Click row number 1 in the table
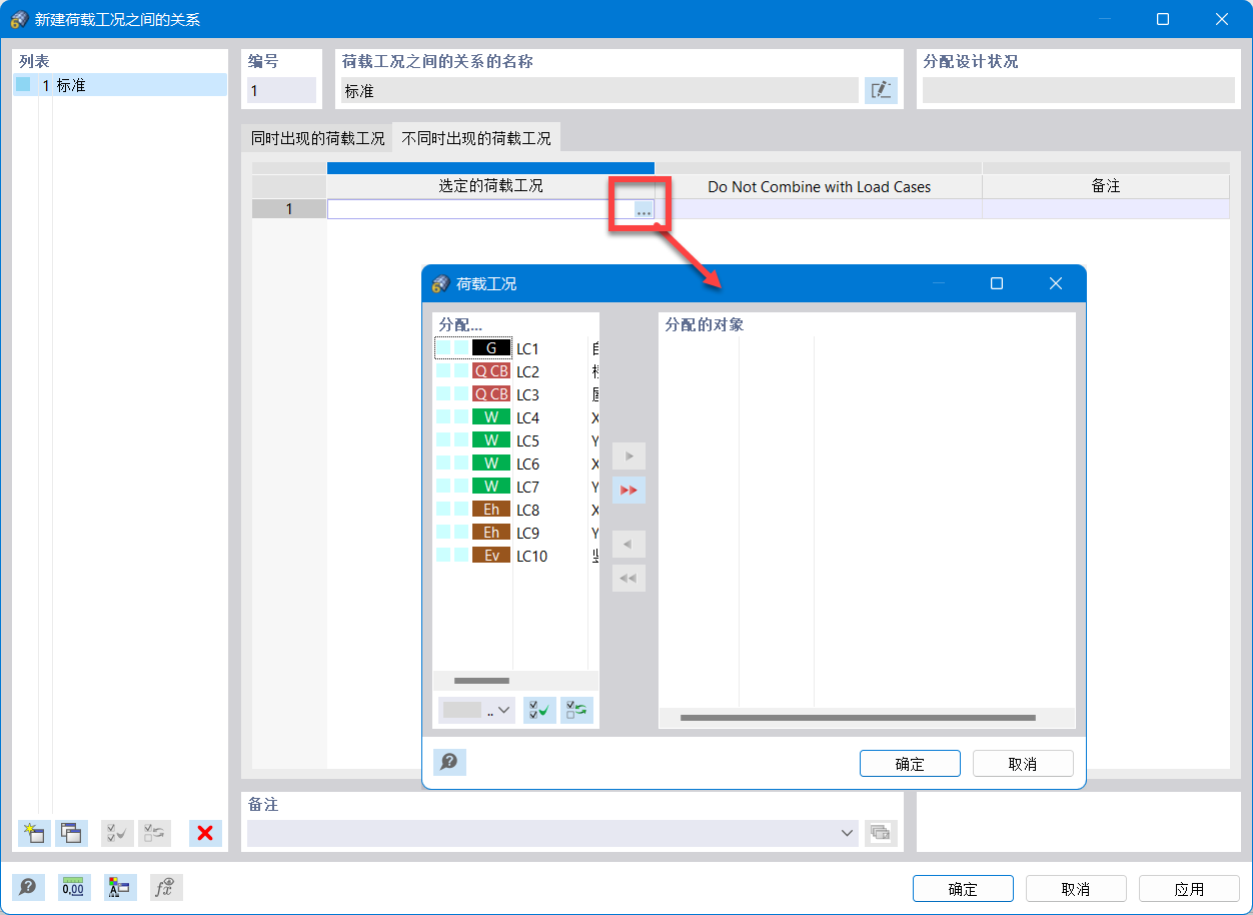The image size is (1253, 915). click(x=289, y=209)
